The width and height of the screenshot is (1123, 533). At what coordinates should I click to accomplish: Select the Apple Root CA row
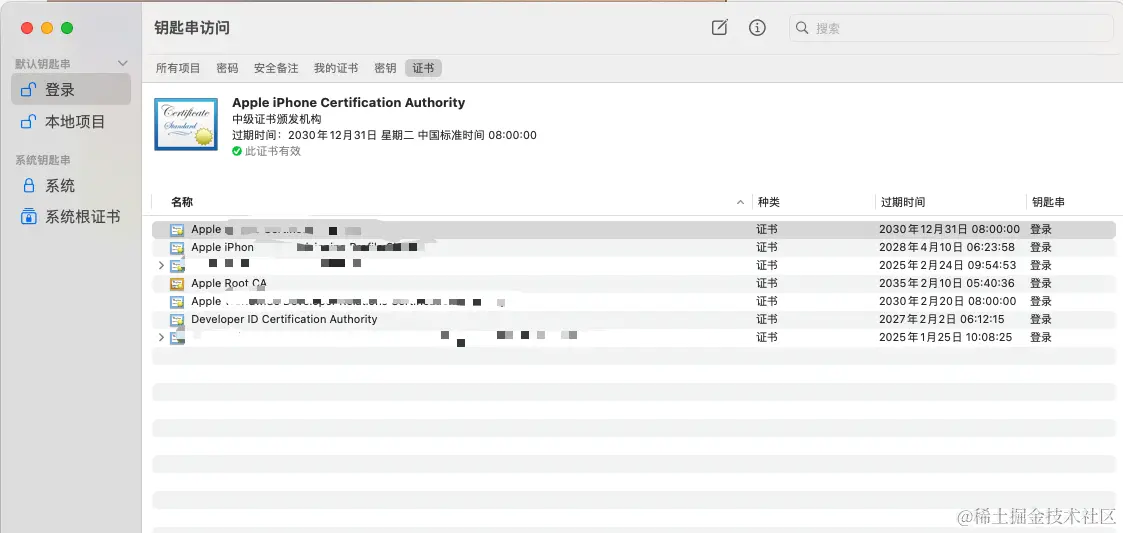[x=634, y=283]
